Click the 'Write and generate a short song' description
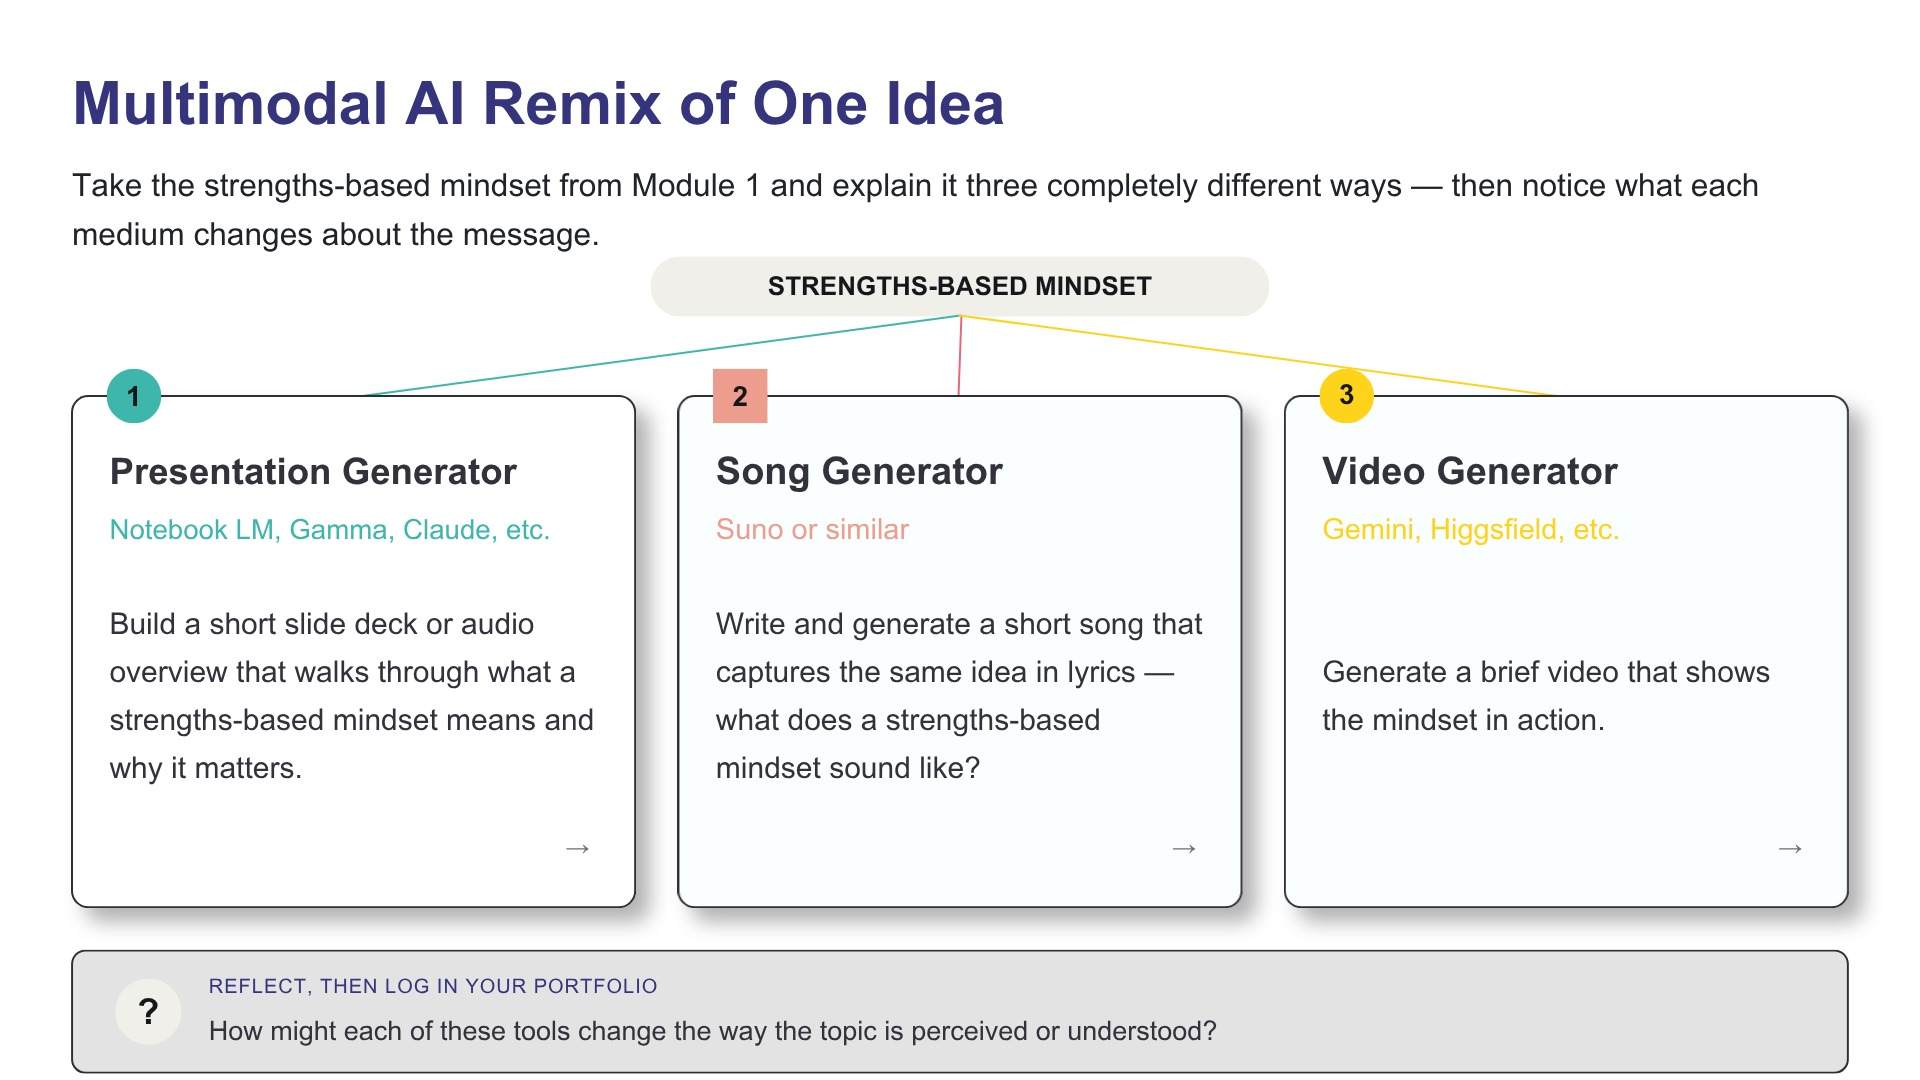This screenshot has height=1080, width=1920. [959, 696]
